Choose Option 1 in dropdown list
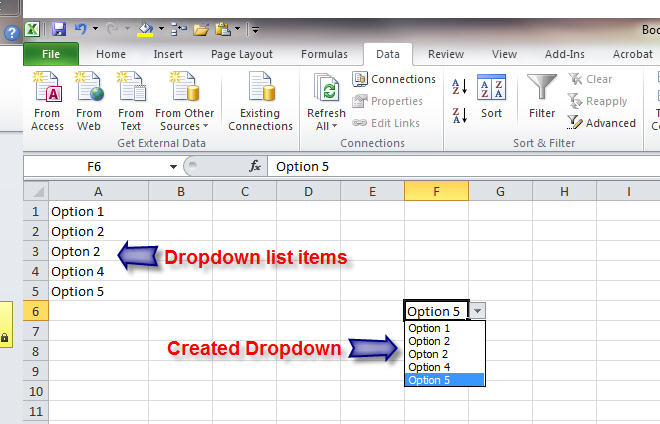The height and width of the screenshot is (424, 660). point(444,328)
